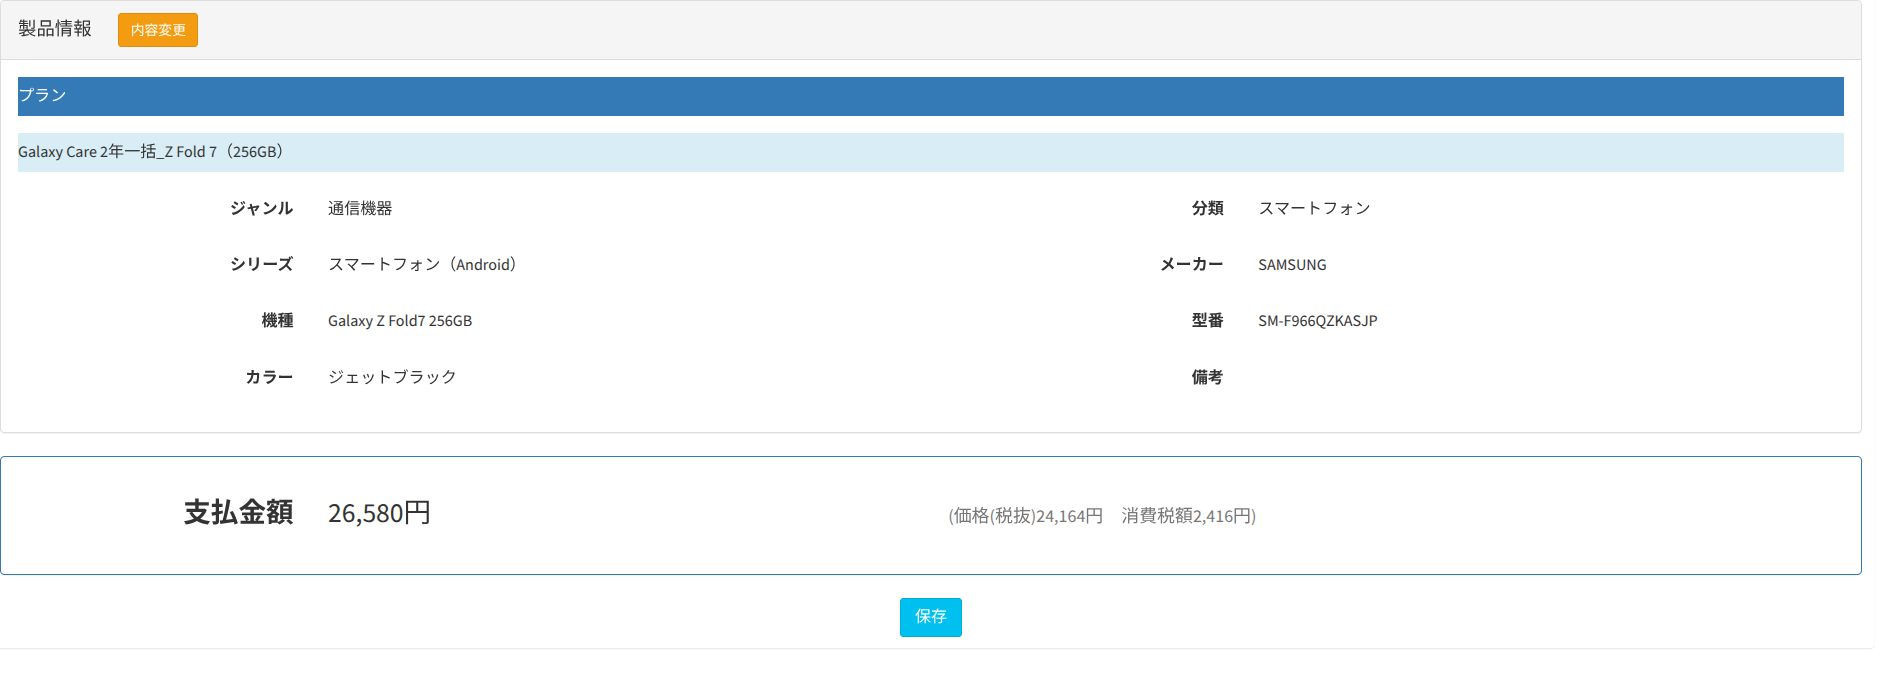Viewport: 1882px width, 680px height.
Task: Click the orange 内容変更 button
Action: pyautogui.click(x=158, y=30)
